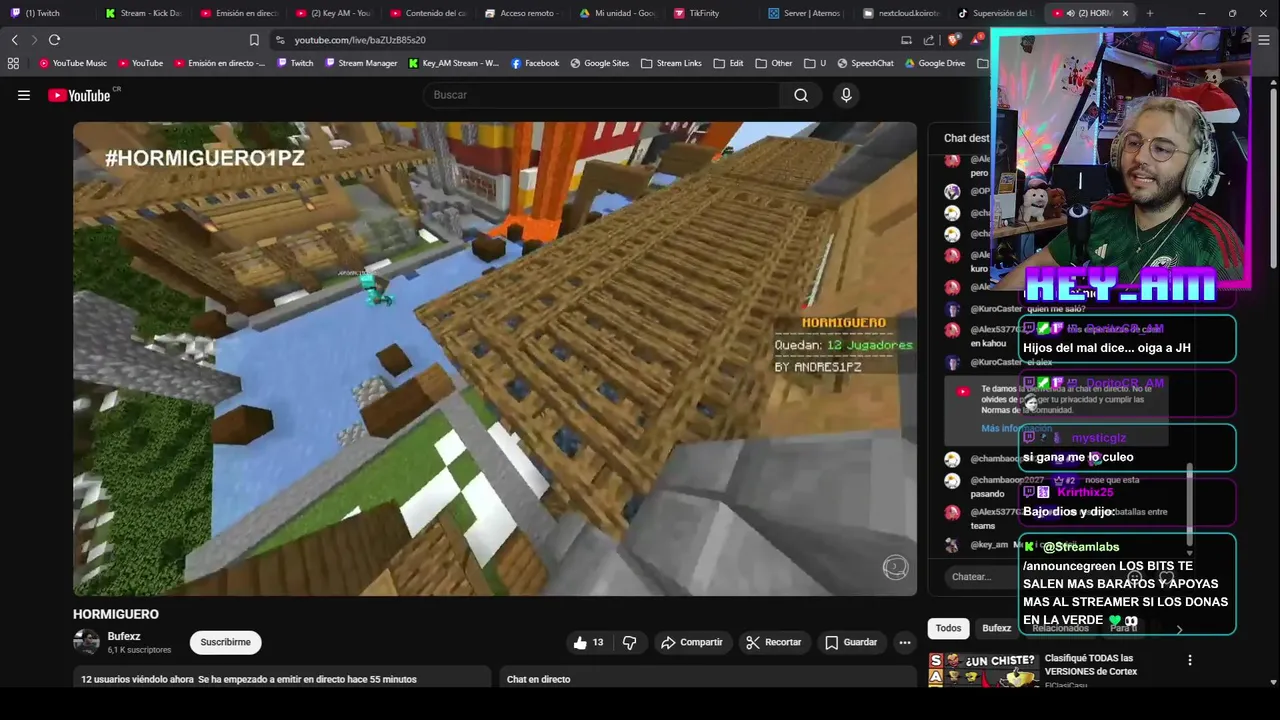The width and height of the screenshot is (1280, 720).
Task: Open the Brave shields icon in address bar
Action: (x=952, y=40)
